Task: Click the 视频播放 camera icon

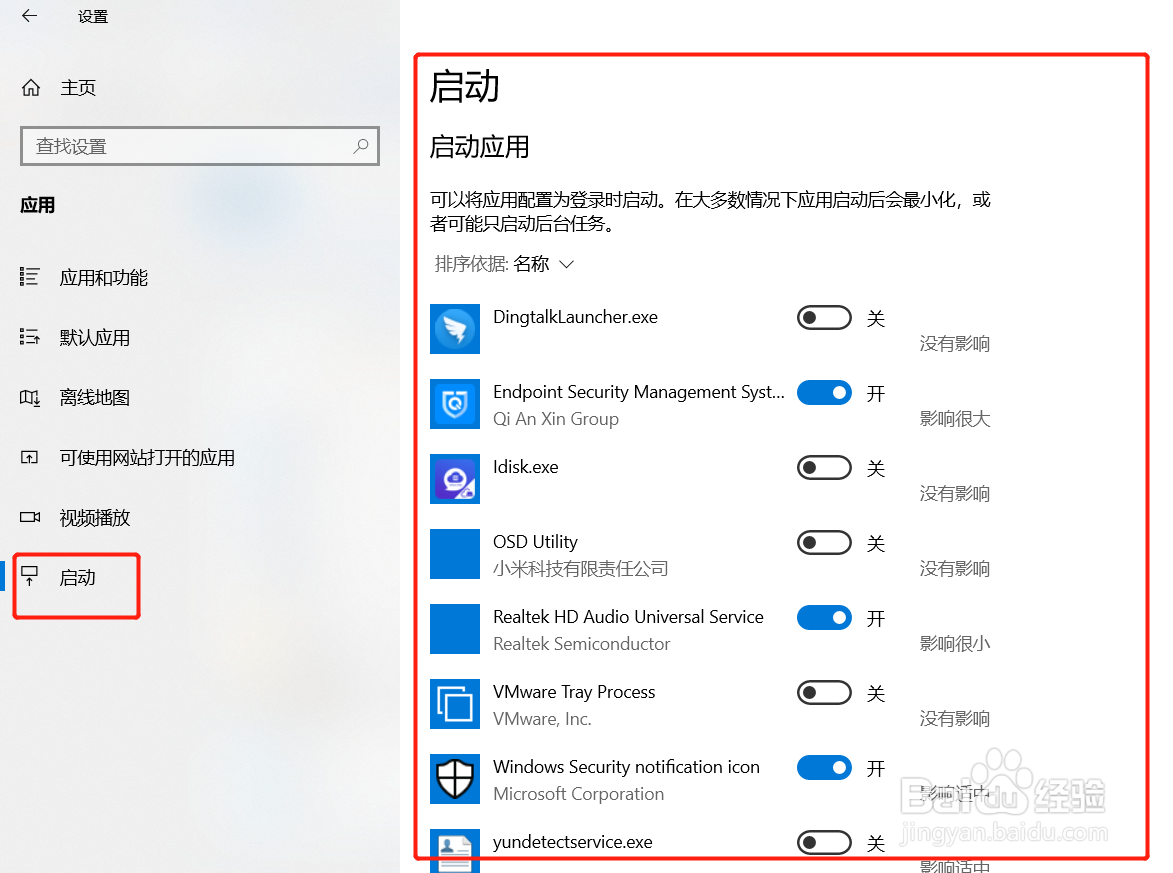Action: [x=30, y=517]
